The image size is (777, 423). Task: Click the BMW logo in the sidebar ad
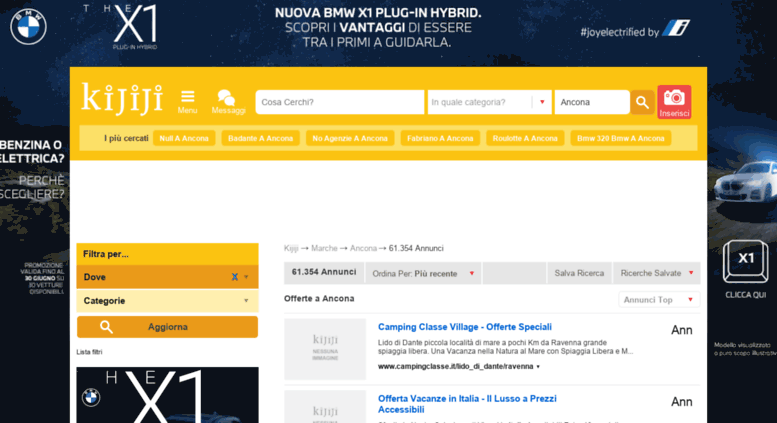(91, 397)
